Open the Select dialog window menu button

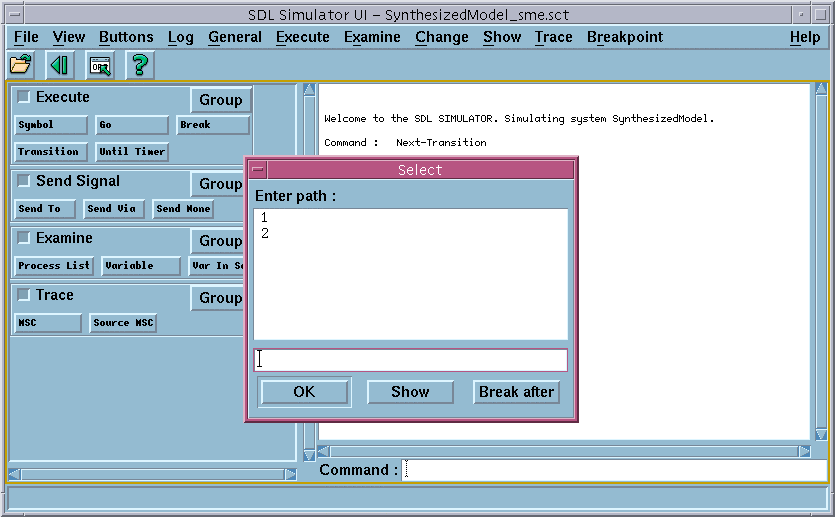pyautogui.click(x=258, y=170)
